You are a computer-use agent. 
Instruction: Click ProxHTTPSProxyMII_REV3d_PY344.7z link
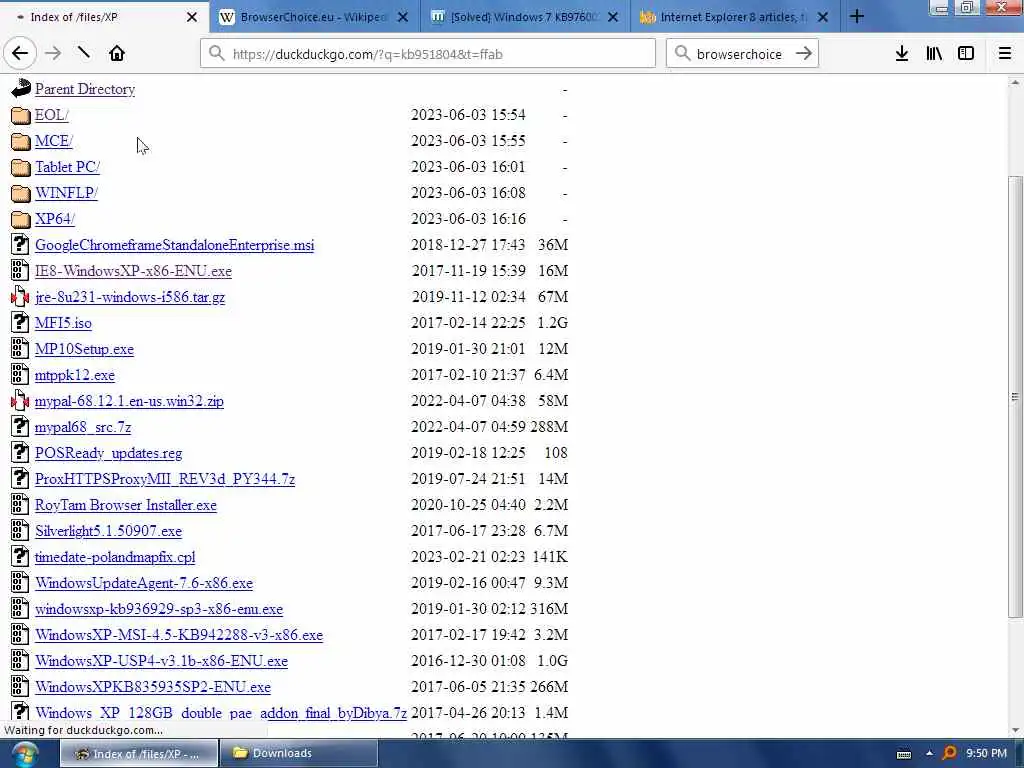click(165, 479)
